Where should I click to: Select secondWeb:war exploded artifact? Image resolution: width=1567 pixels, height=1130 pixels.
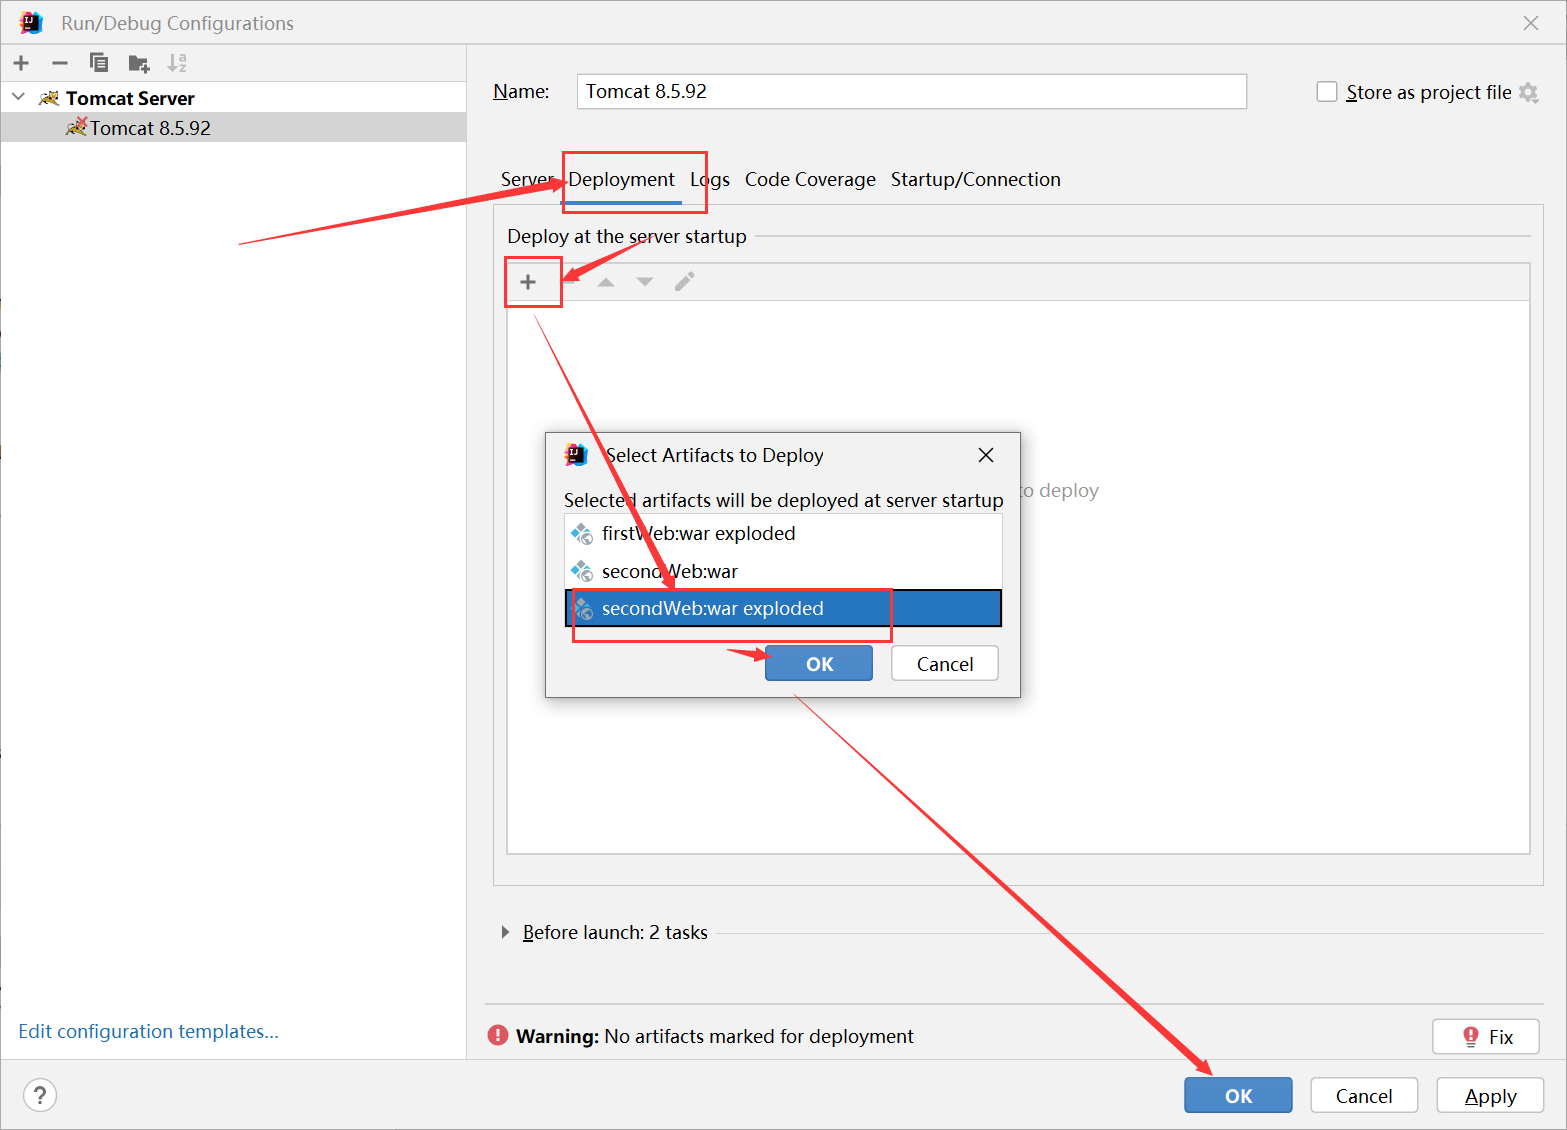tap(783, 608)
